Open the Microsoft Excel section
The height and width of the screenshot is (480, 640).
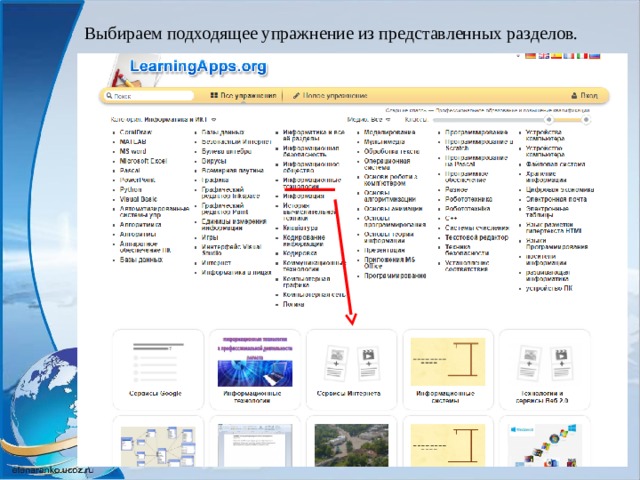[x=143, y=161]
